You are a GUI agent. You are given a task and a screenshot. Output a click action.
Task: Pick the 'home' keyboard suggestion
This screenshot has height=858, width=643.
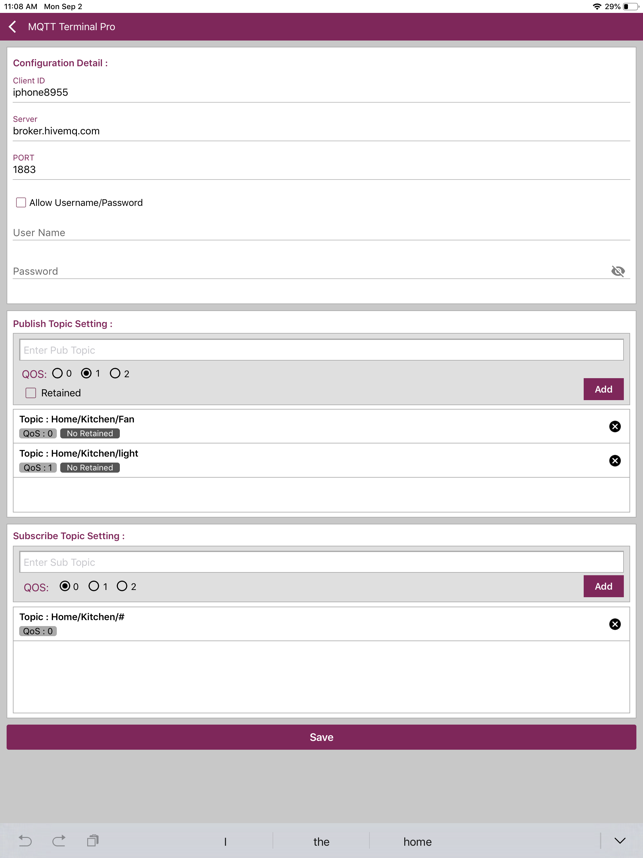click(418, 842)
